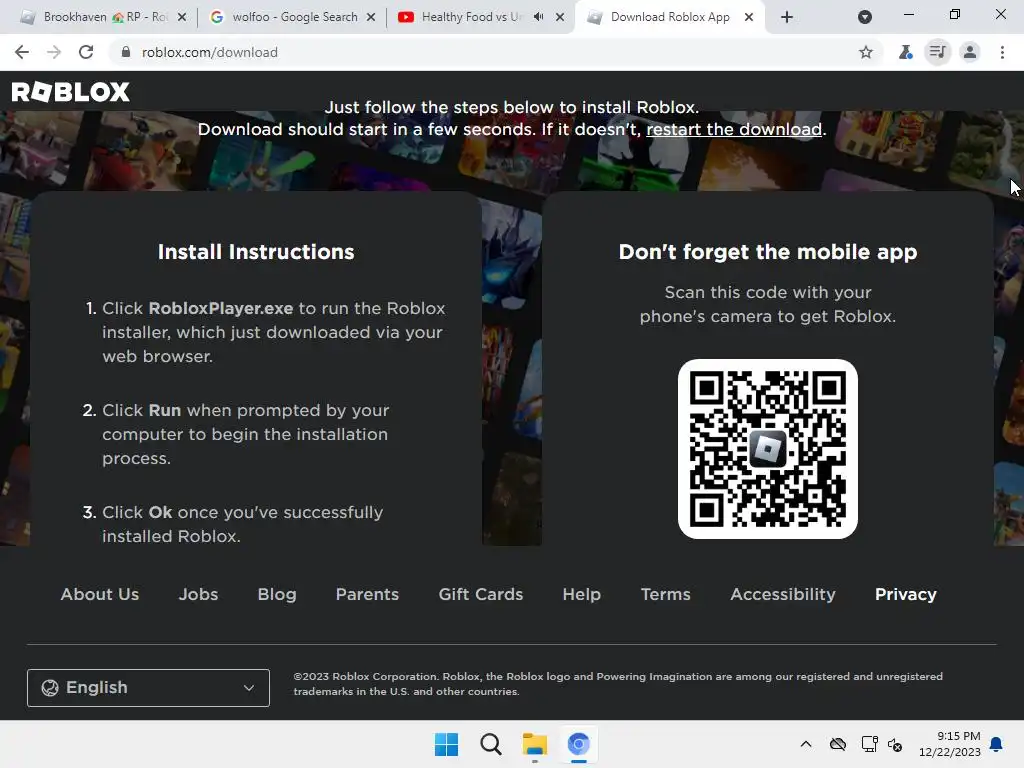Switch to Healthy Food YouTube tab
Screen dimensions: 1024x768
coord(470,17)
